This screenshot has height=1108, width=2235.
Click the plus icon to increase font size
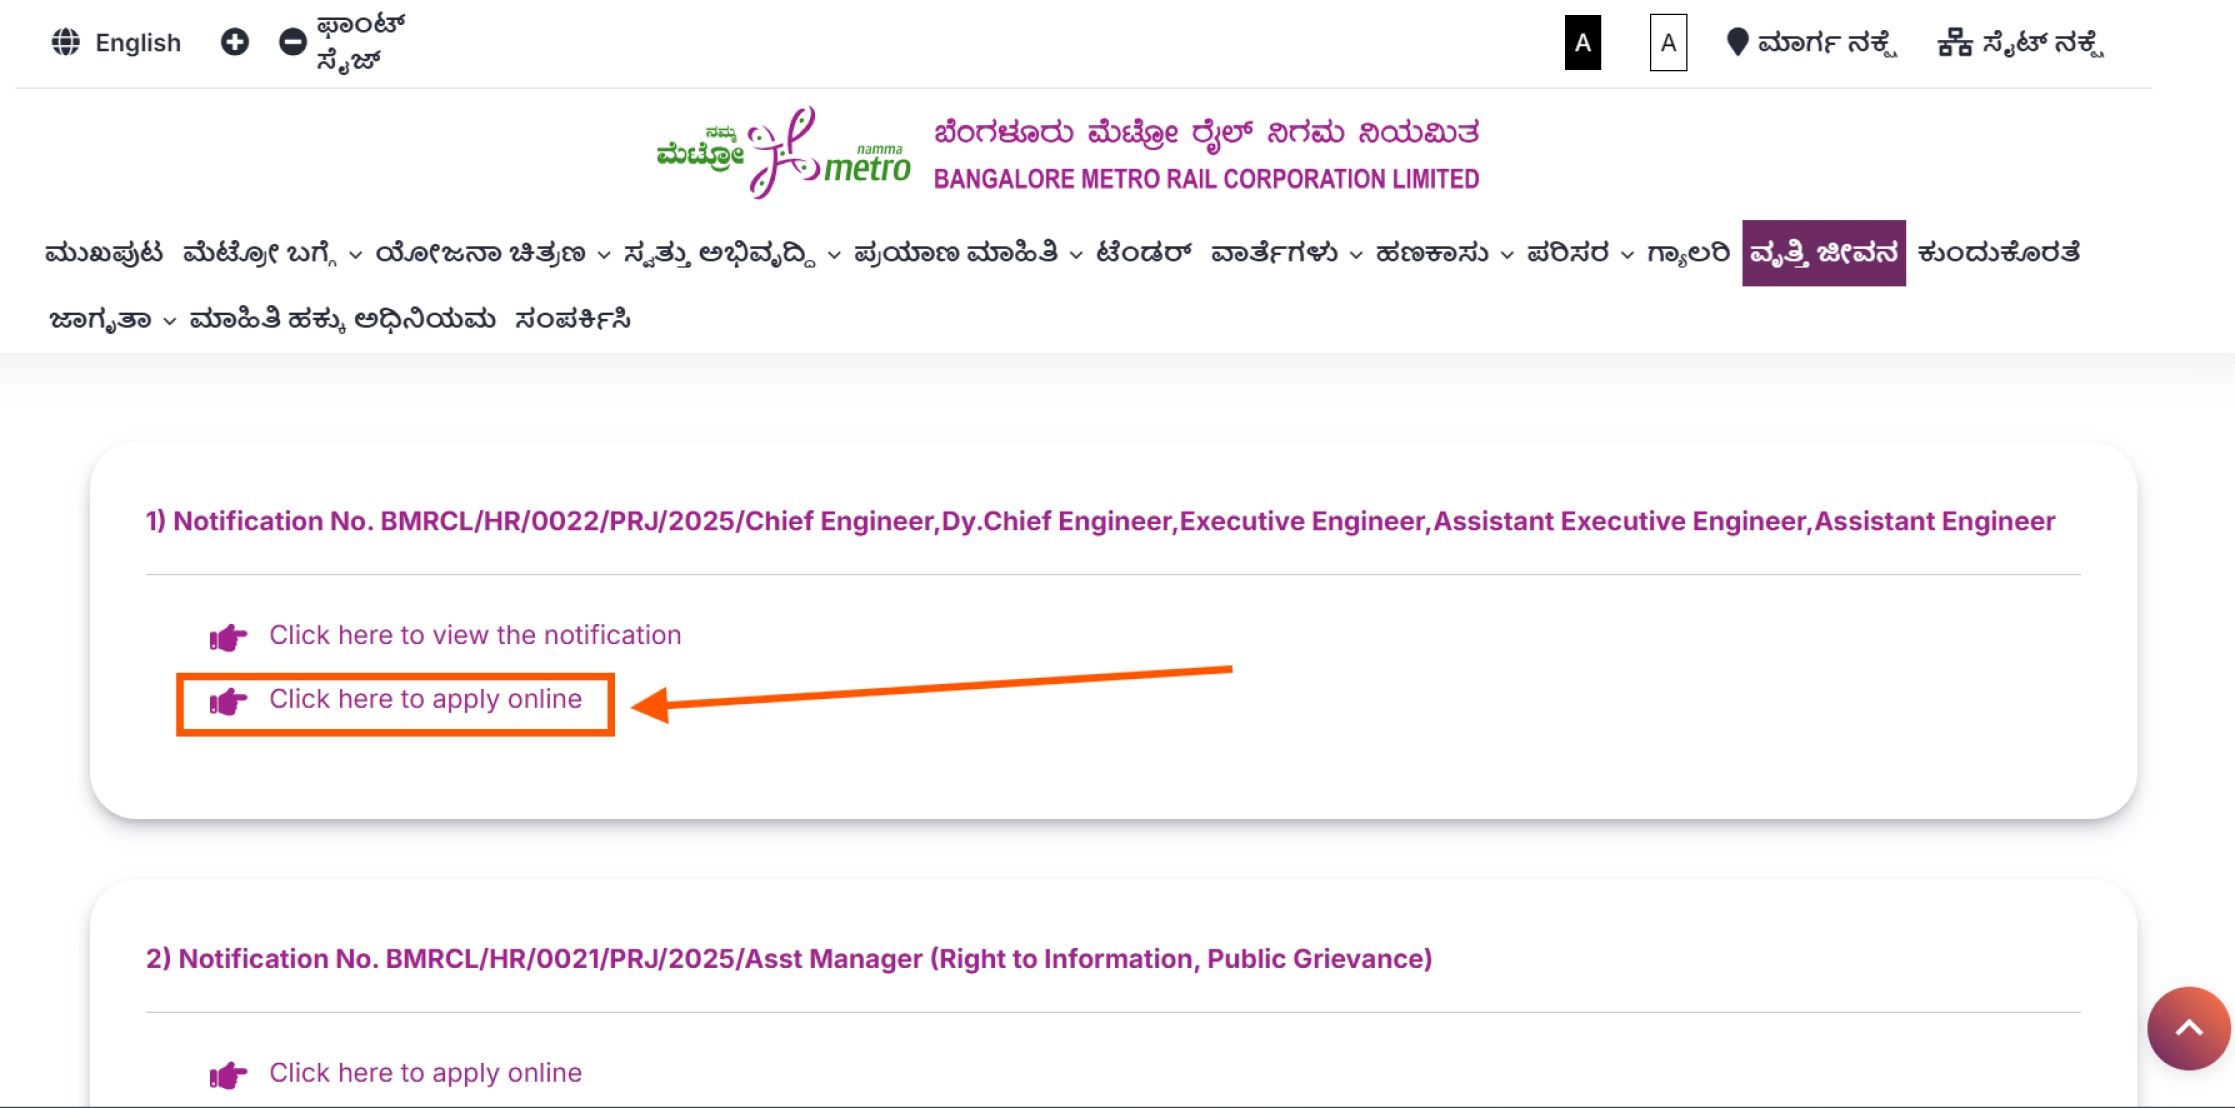[x=233, y=42]
